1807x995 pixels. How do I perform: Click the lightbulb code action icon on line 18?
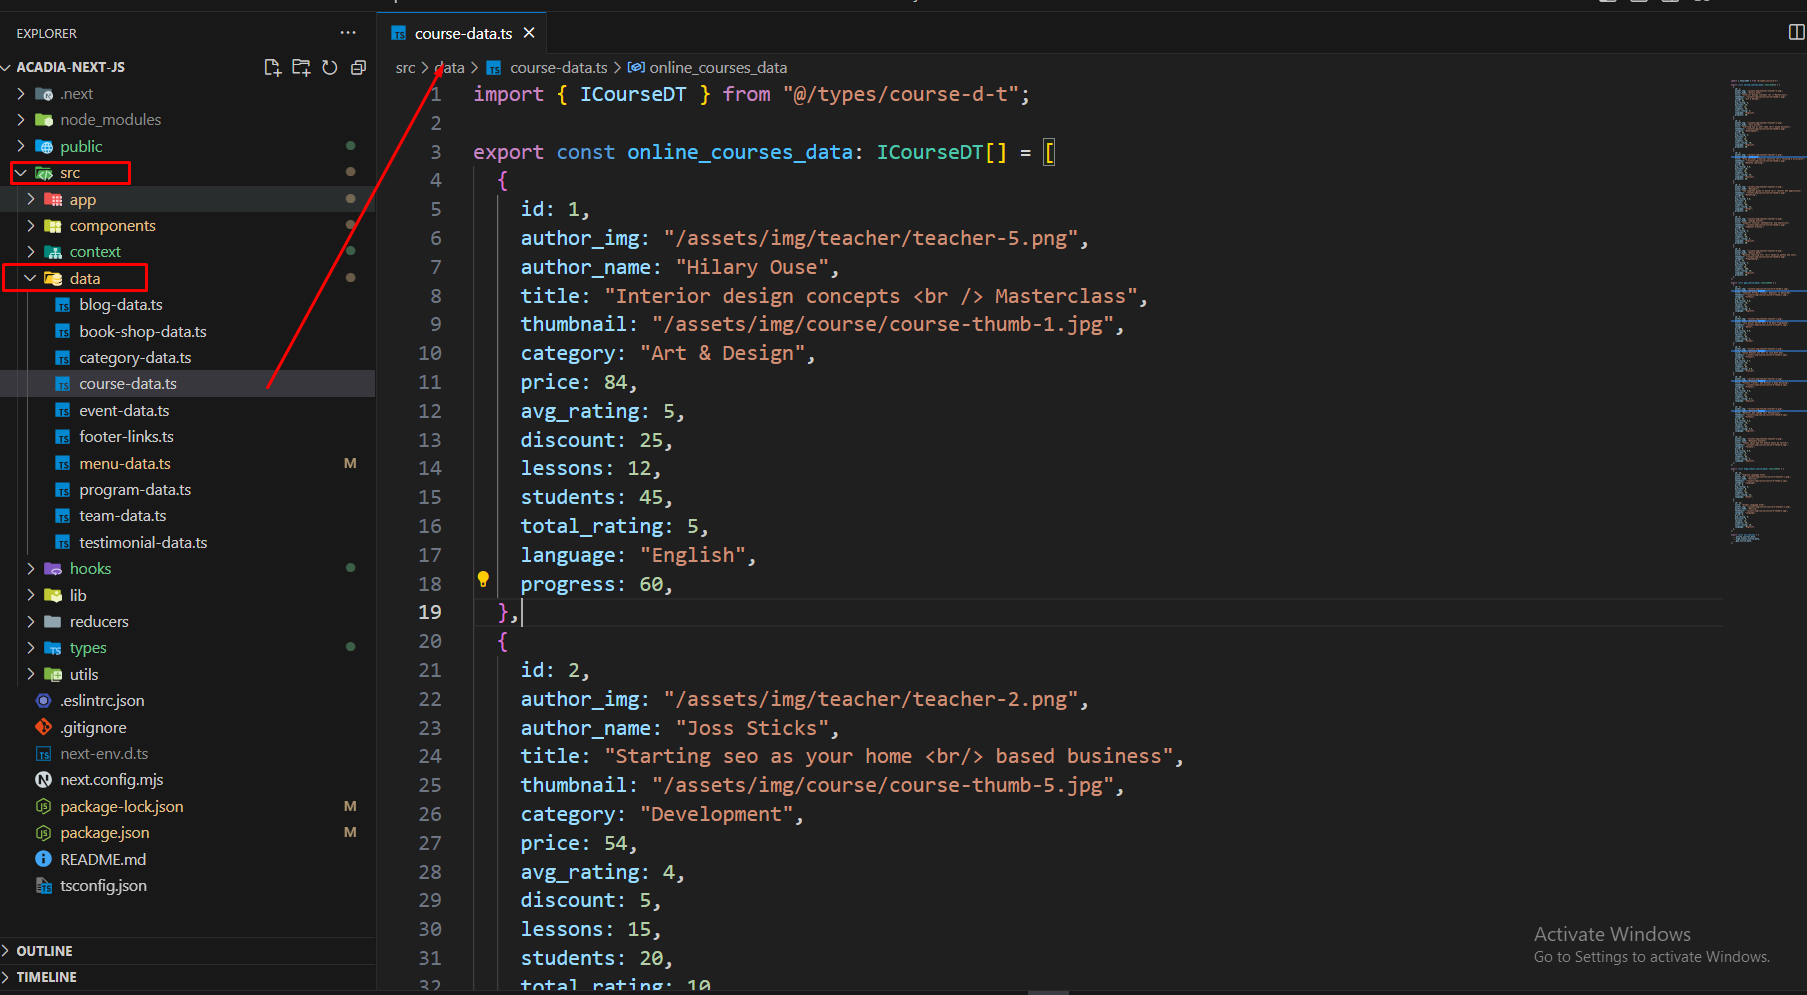pyautogui.click(x=483, y=579)
